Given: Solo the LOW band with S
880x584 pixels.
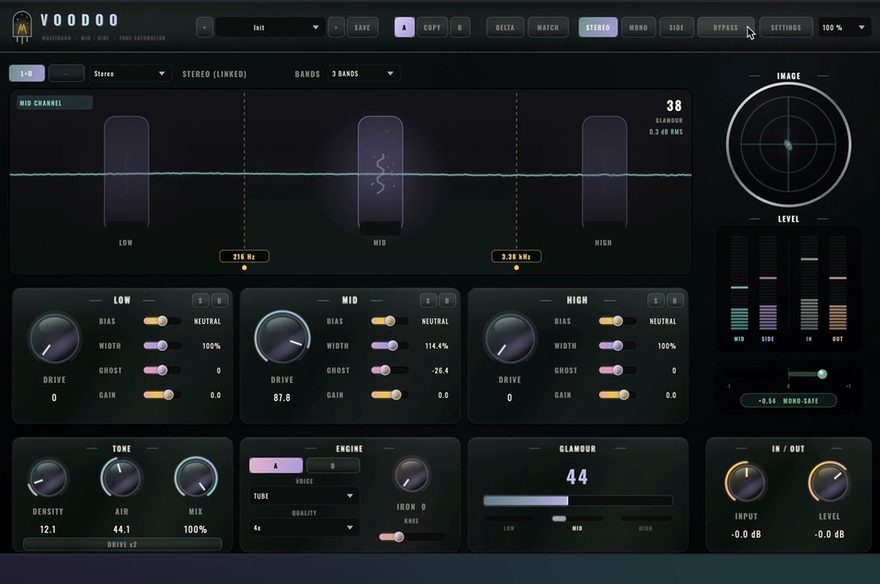Looking at the screenshot, I should point(200,301).
